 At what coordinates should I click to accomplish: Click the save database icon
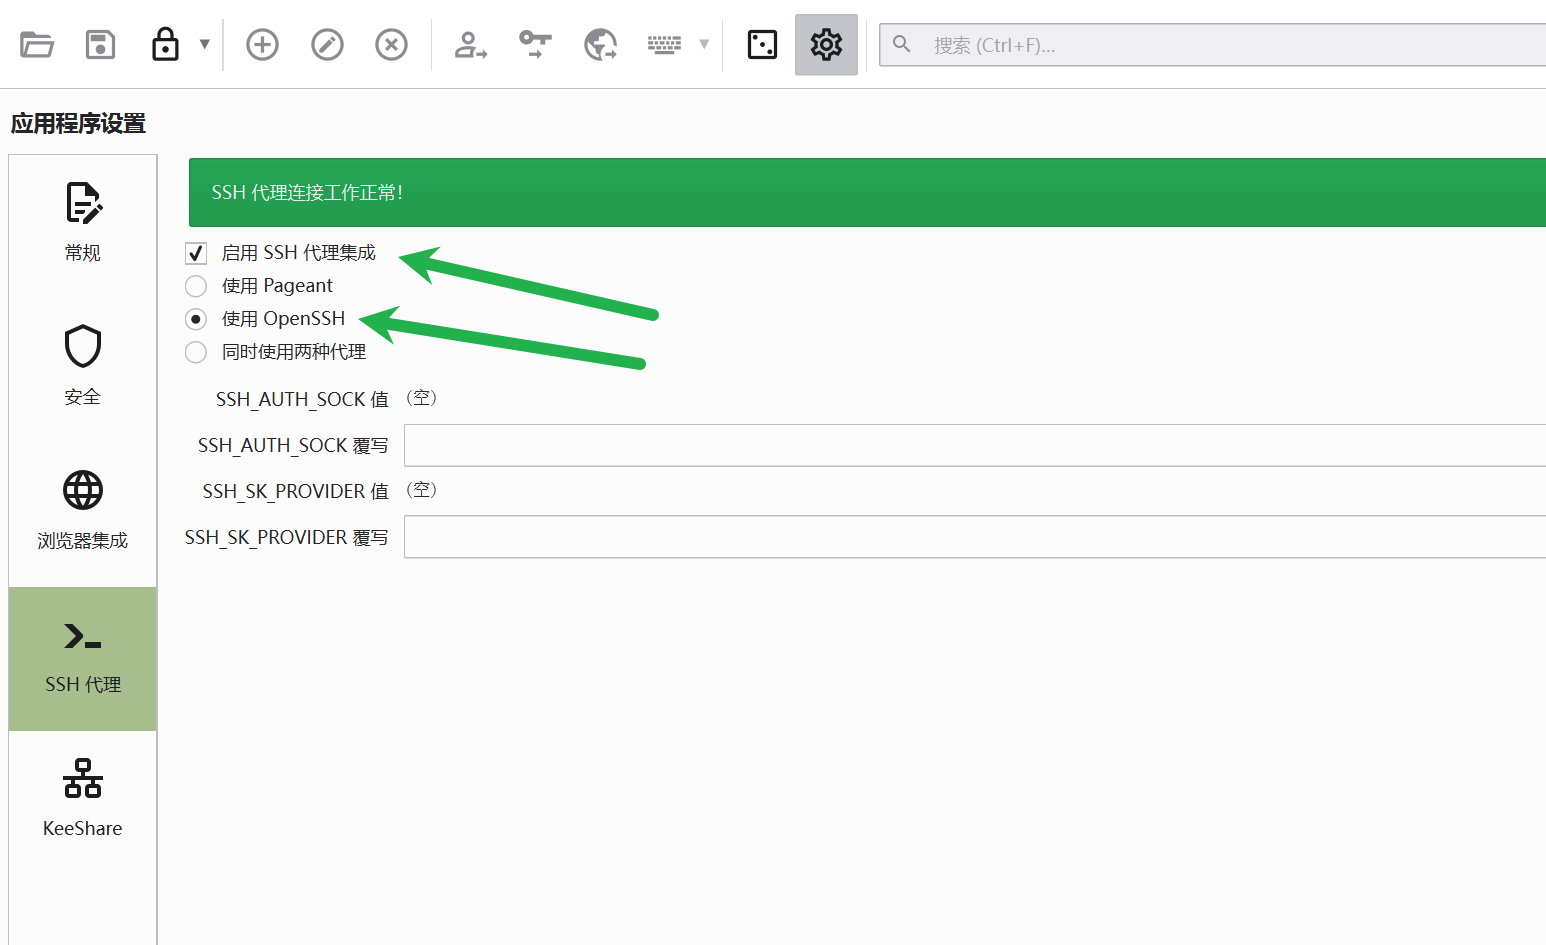pyautogui.click(x=101, y=45)
